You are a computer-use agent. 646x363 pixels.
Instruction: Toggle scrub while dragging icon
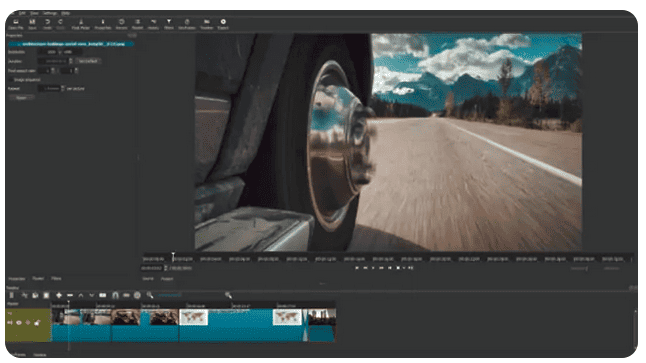coord(126,295)
